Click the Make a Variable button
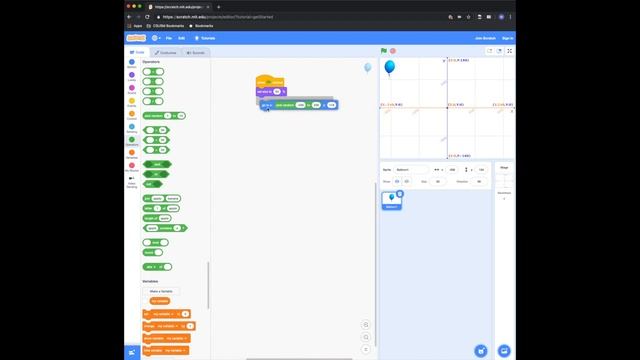This screenshot has height=360, width=640. (x=161, y=291)
